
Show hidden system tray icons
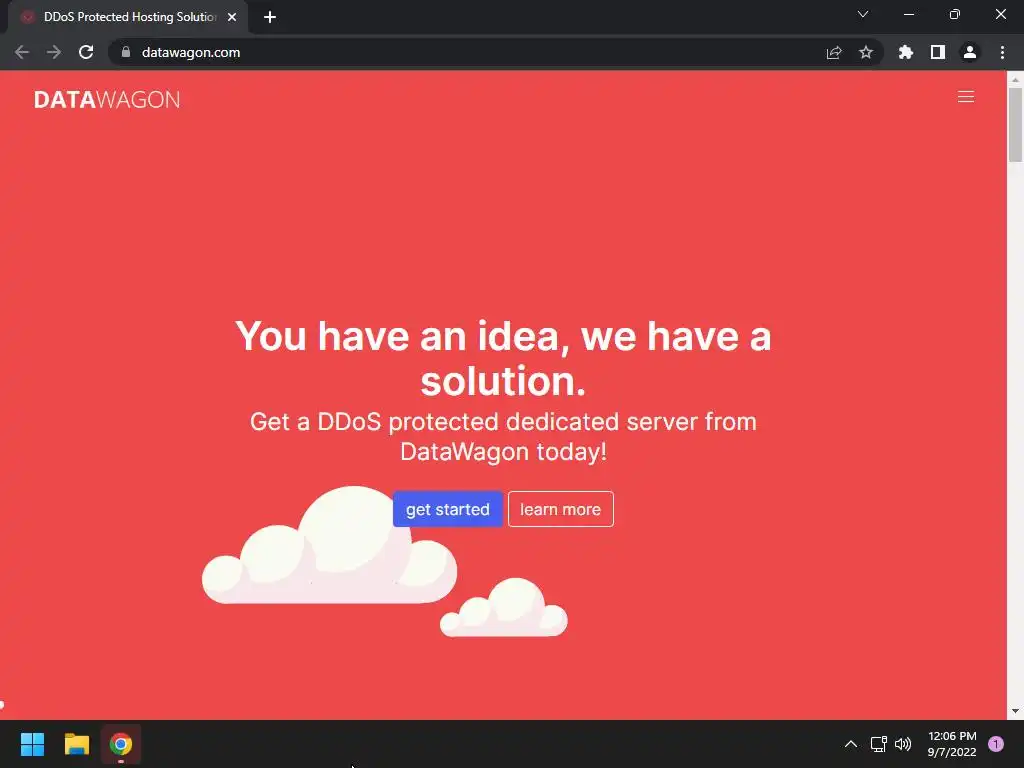tap(851, 744)
